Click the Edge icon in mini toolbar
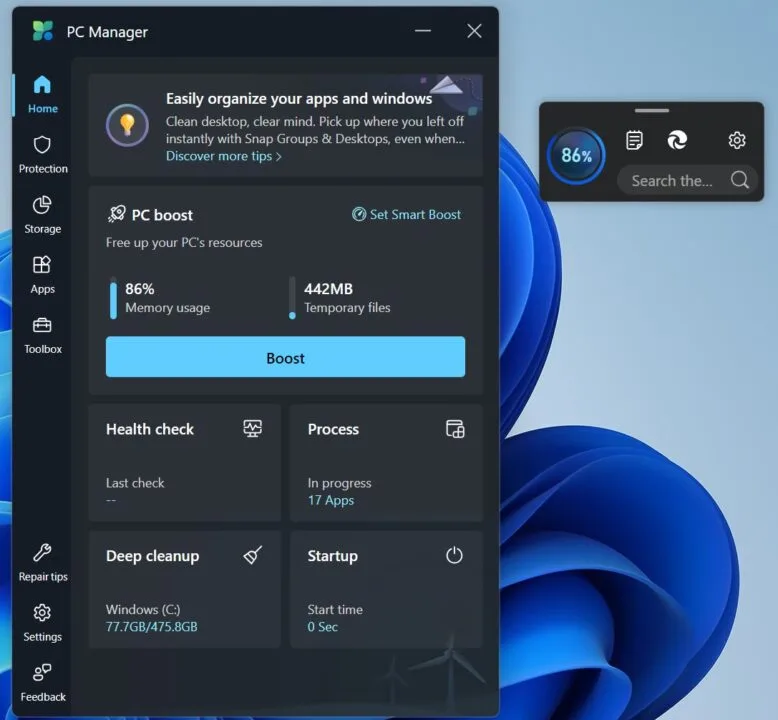The height and width of the screenshot is (720, 778). pyautogui.click(x=677, y=140)
